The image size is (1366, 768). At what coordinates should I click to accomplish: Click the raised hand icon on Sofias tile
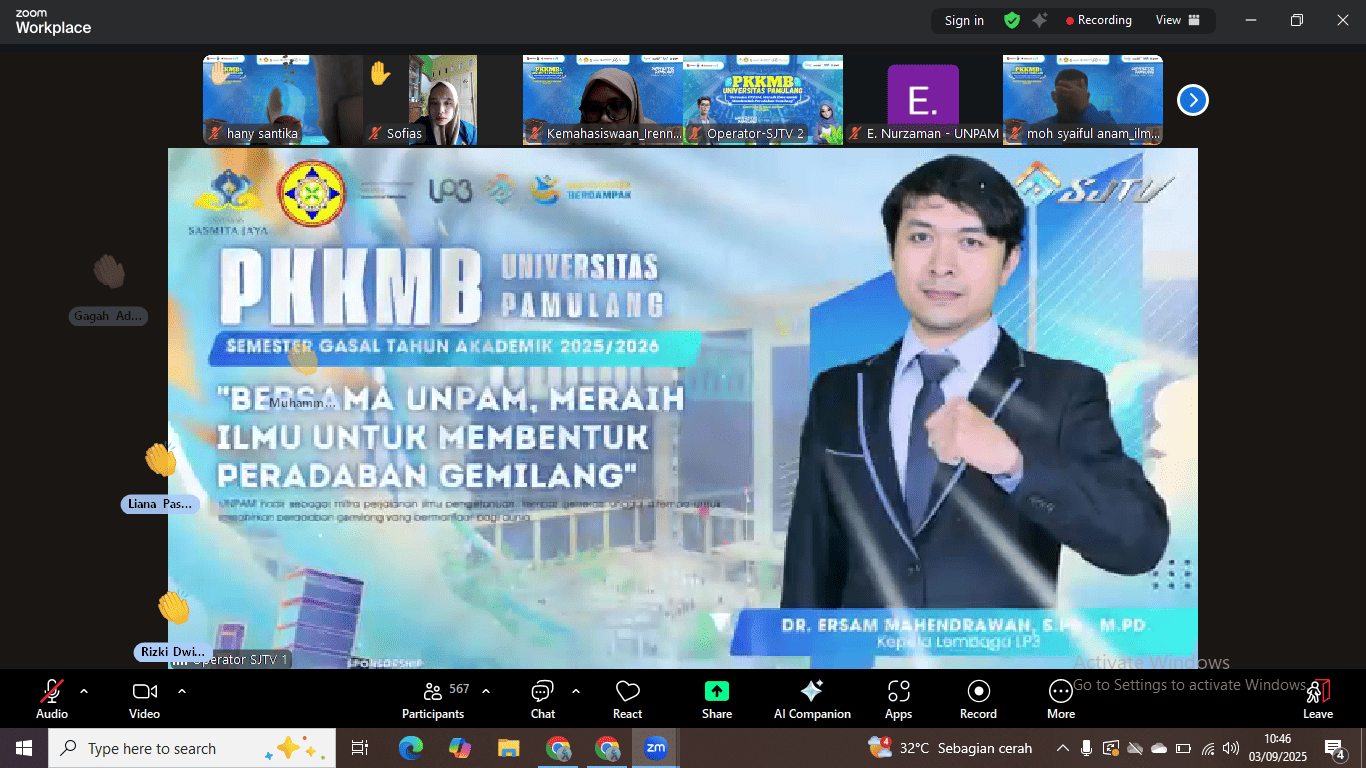tap(379, 73)
